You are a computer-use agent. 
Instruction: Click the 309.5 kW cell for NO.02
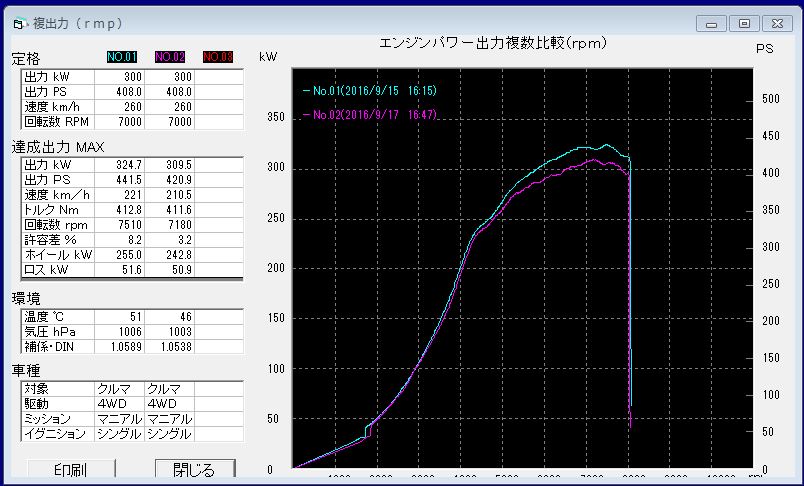point(169,164)
